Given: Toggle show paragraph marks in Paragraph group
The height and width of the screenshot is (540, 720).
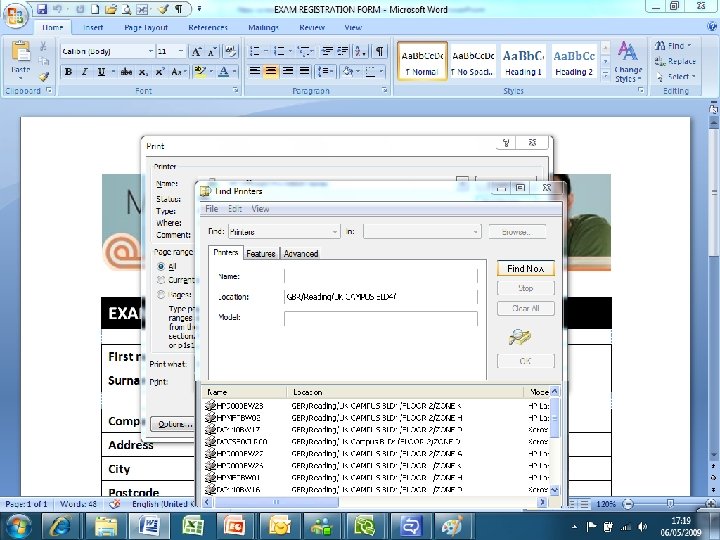Looking at the screenshot, I should click(x=380, y=51).
